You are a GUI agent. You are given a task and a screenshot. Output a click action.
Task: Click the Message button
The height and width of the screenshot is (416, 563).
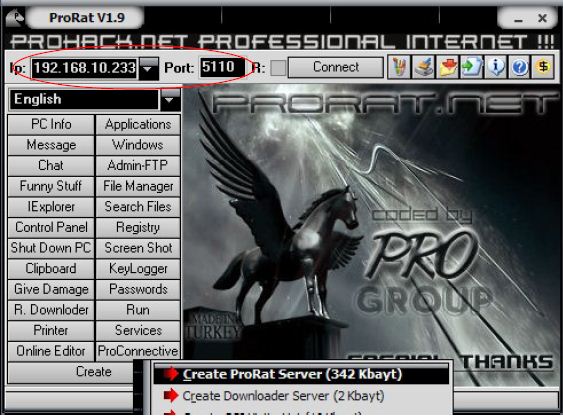[x=51, y=145]
